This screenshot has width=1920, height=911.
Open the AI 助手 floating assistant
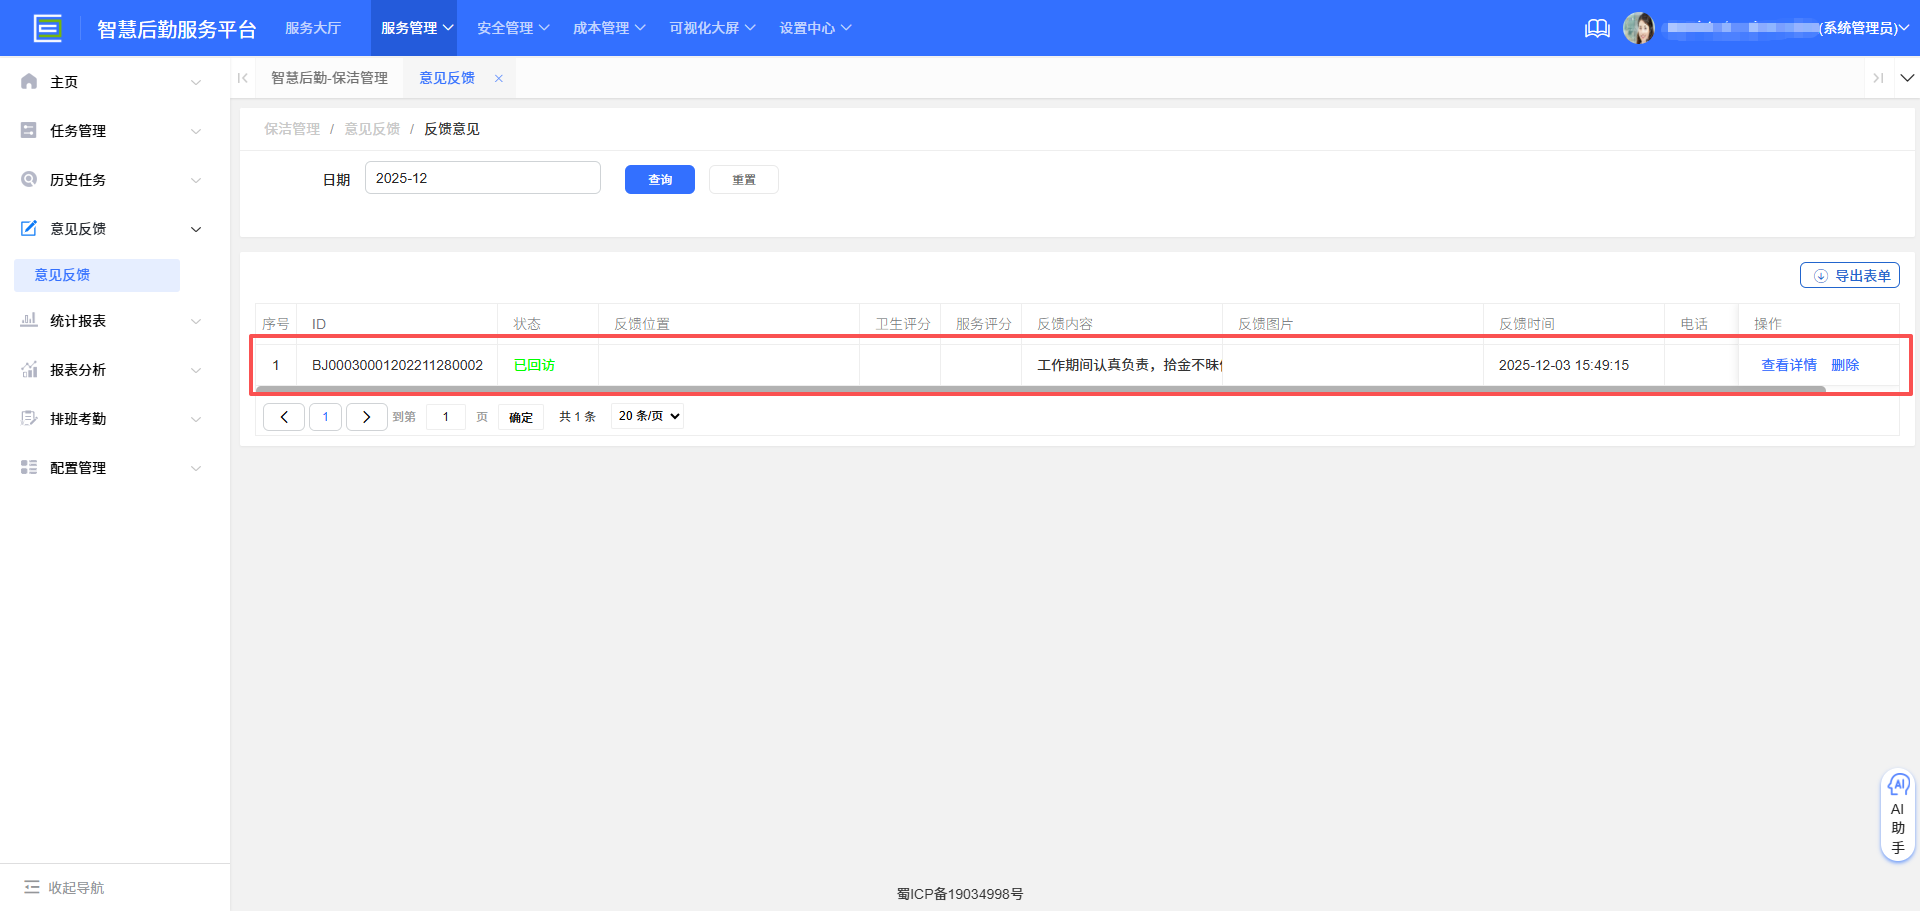pos(1897,814)
